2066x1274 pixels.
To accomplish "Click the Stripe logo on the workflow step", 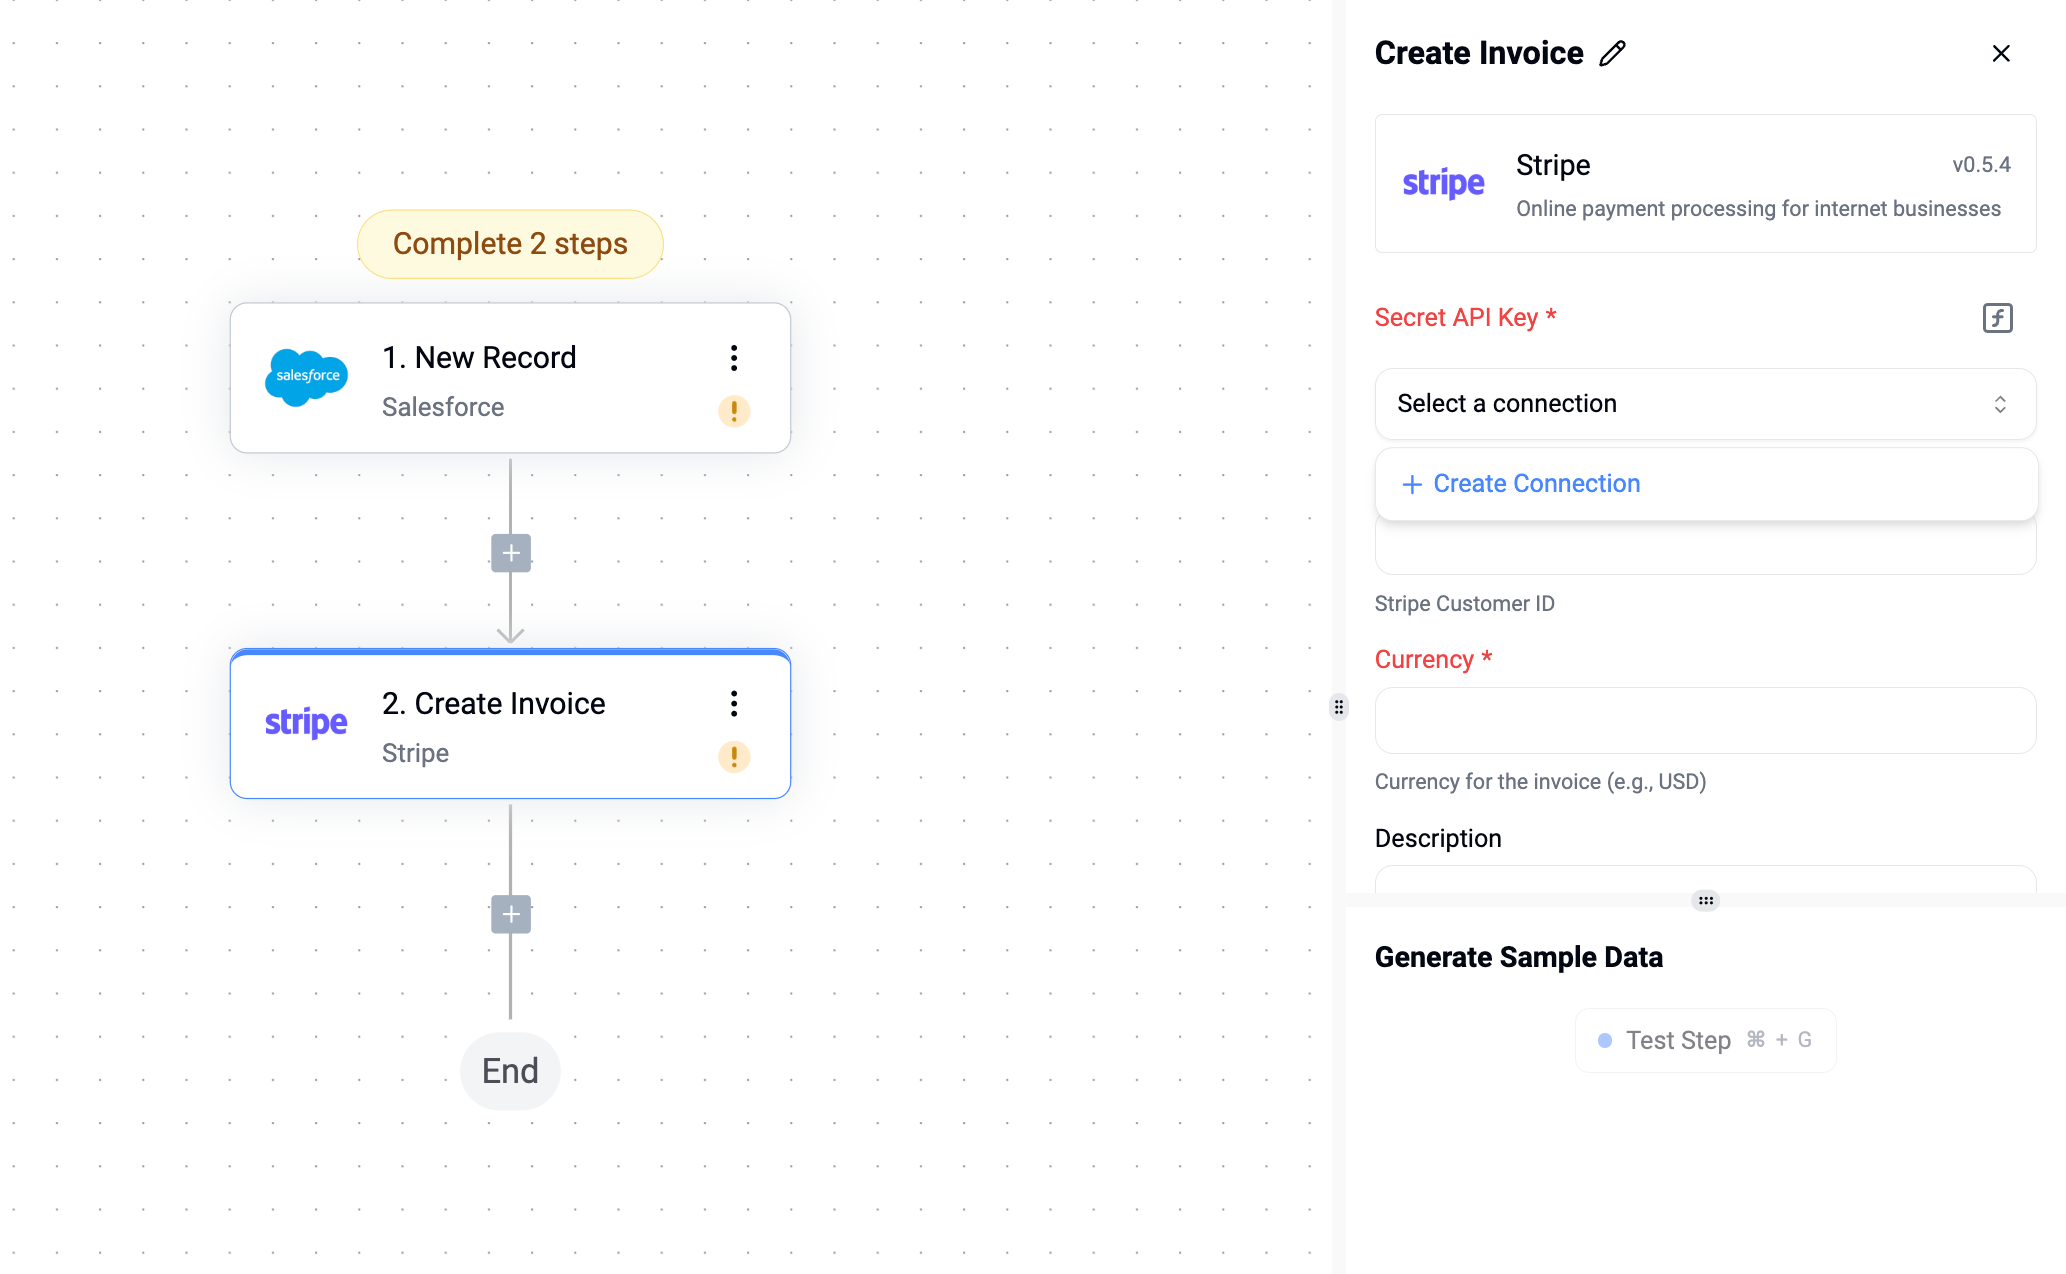I will [306, 722].
